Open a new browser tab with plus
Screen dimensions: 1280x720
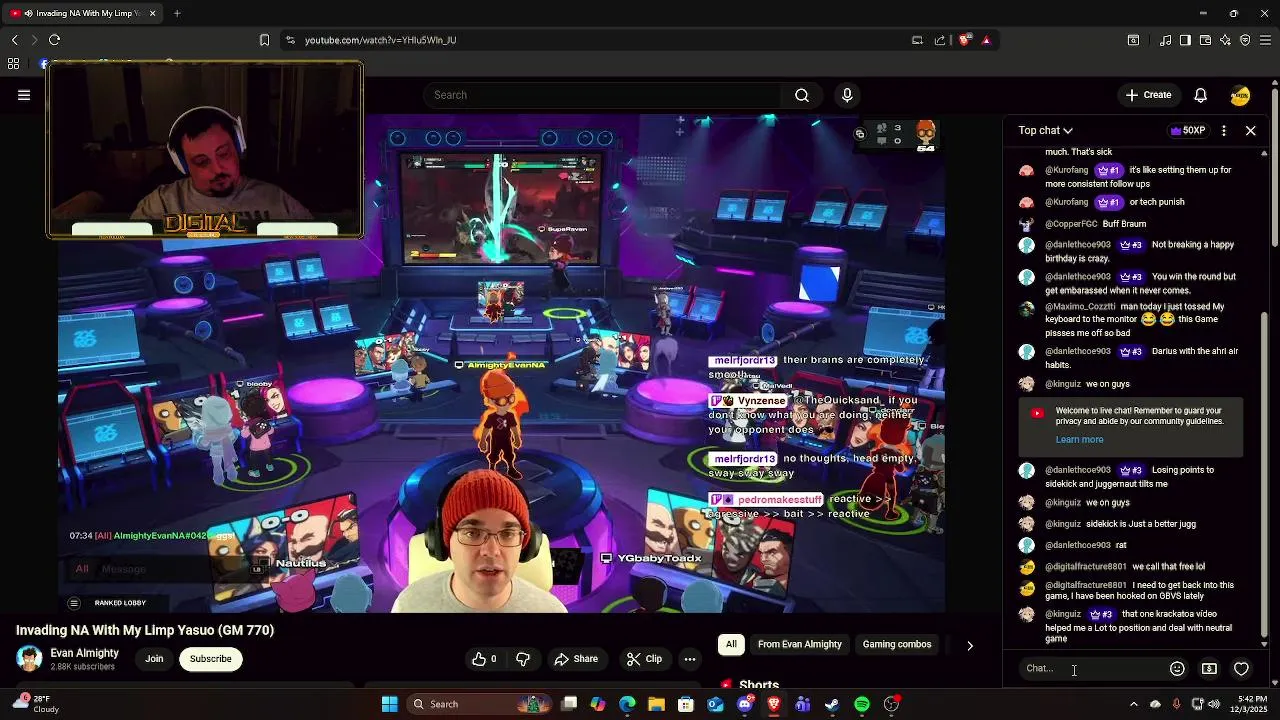click(x=177, y=13)
